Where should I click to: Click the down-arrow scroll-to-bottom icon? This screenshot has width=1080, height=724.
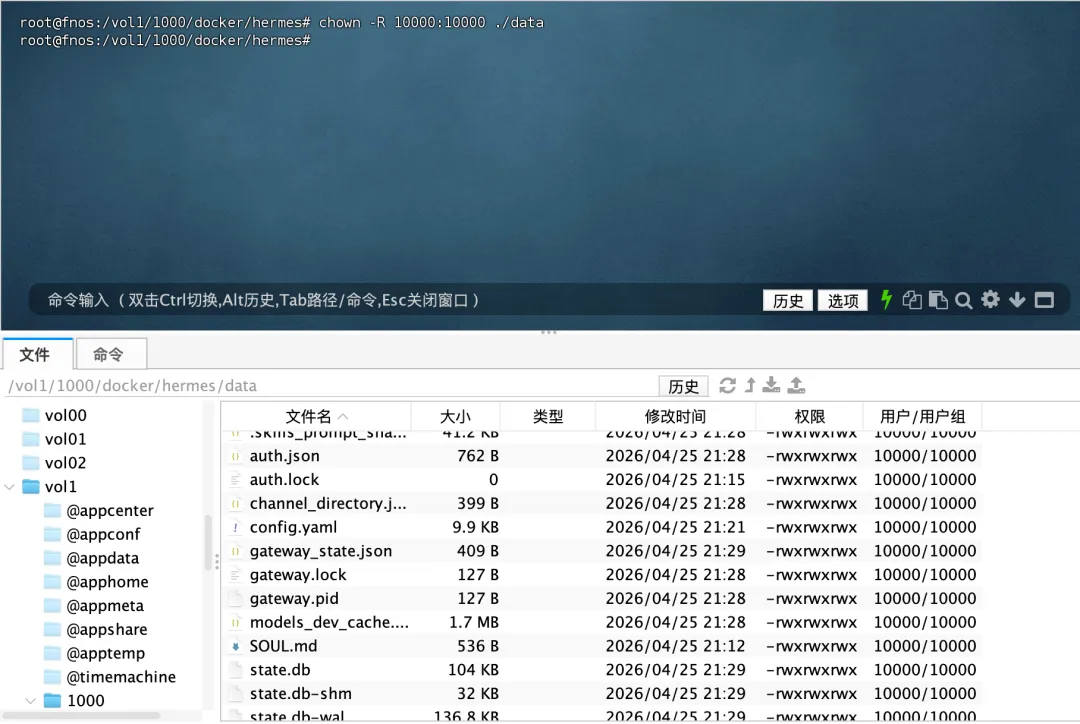[1017, 300]
